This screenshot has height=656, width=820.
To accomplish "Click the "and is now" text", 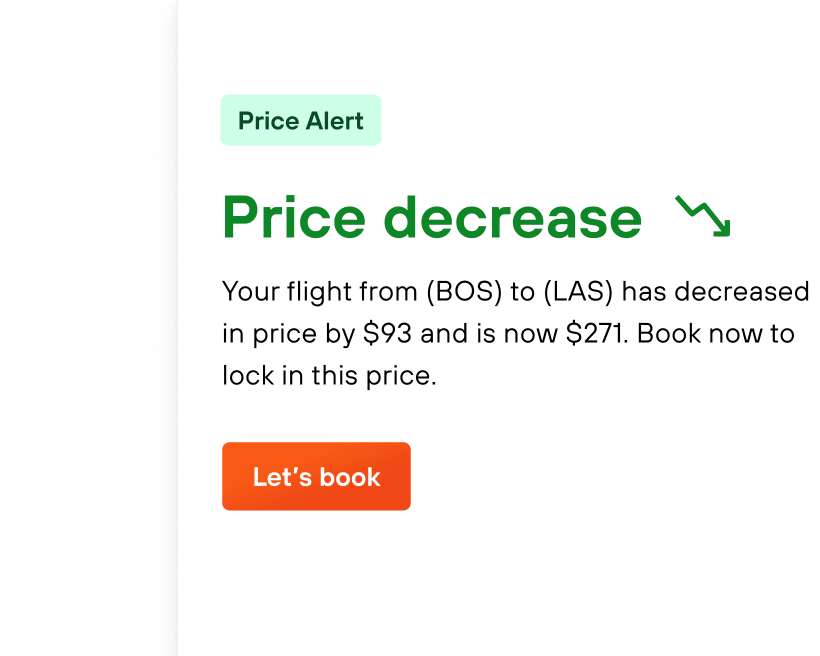I will (489, 334).
